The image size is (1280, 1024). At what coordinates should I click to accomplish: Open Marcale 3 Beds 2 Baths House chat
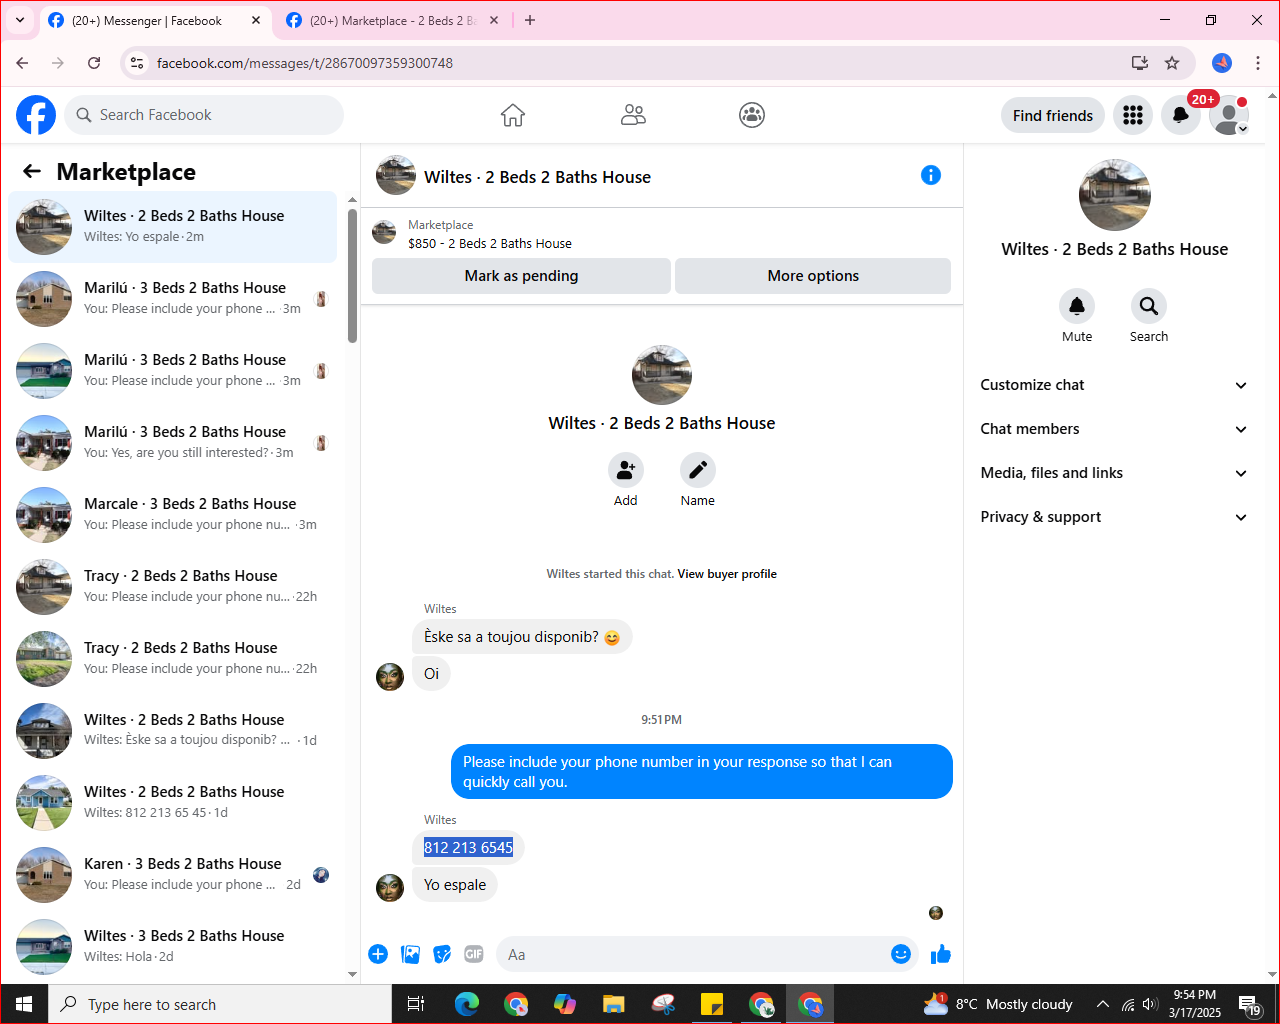173,515
